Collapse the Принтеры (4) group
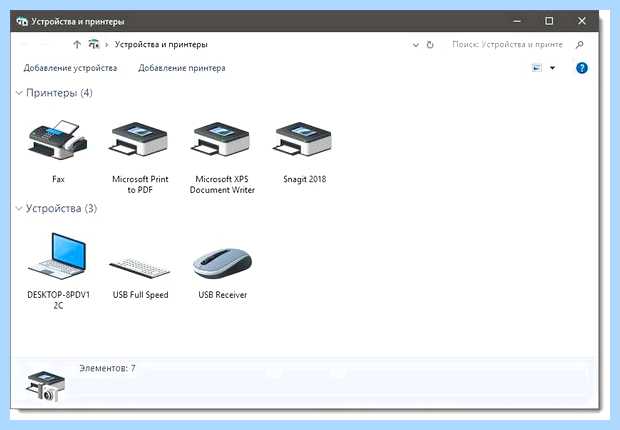The width and height of the screenshot is (620, 430). point(19,93)
